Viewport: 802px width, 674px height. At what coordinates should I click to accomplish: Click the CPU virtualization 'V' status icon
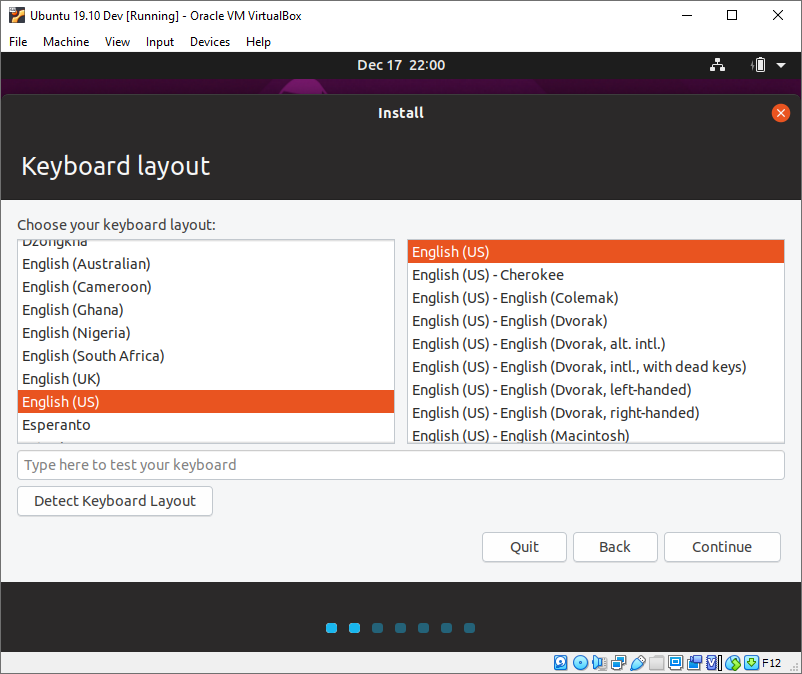713,663
